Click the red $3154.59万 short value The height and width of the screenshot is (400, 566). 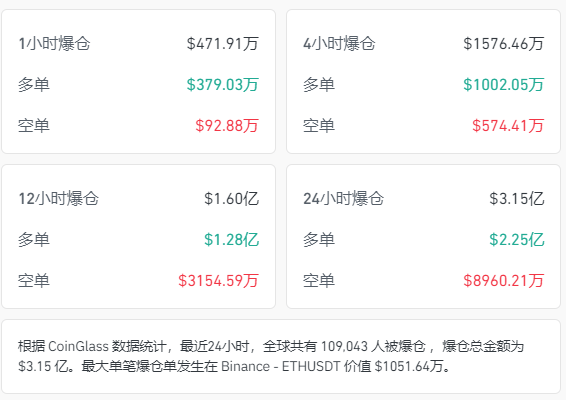click(x=218, y=281)
